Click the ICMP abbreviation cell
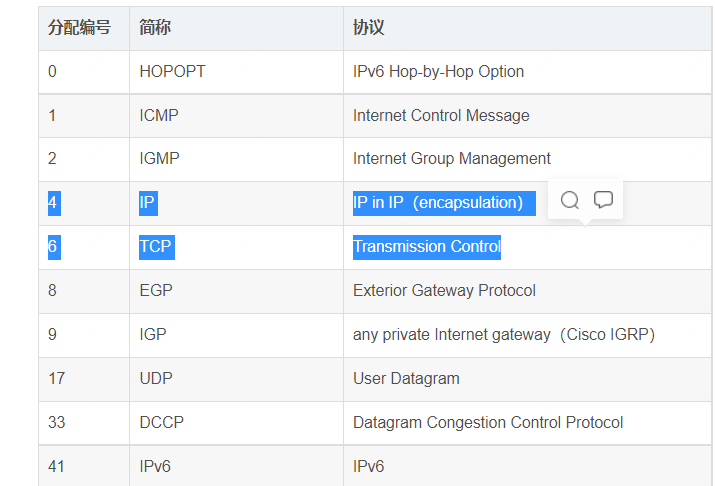This screenshot has width=715, height=486. tap(159, 116)
